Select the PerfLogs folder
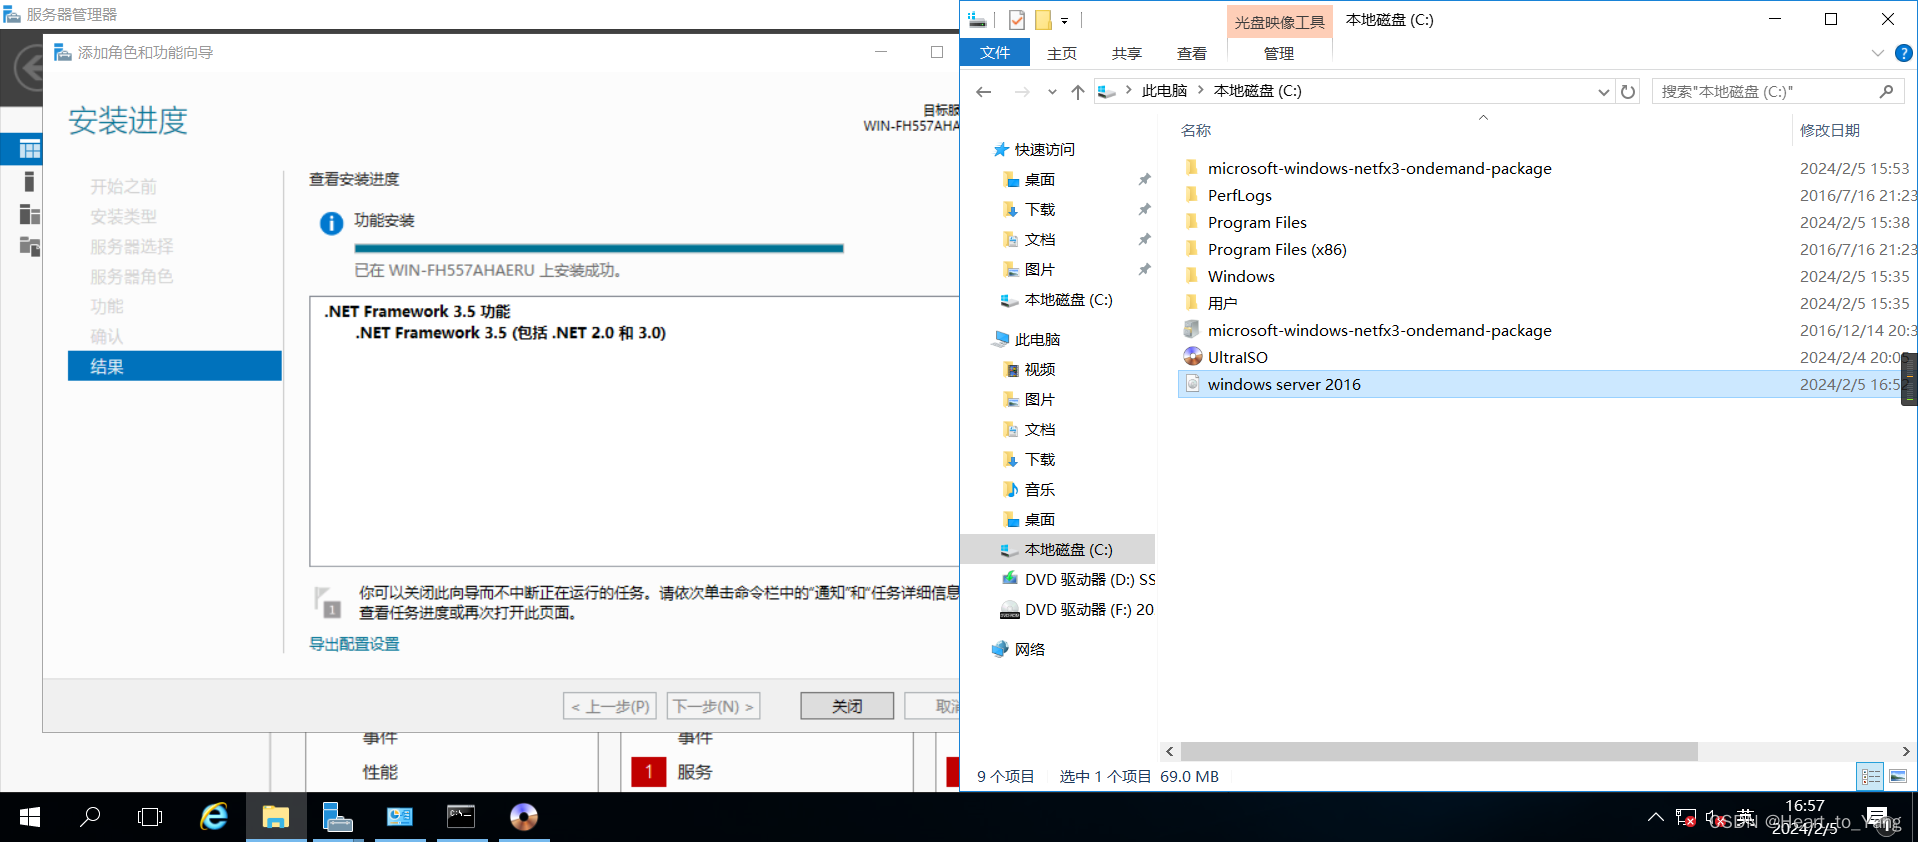 [x=1240, y=195]
